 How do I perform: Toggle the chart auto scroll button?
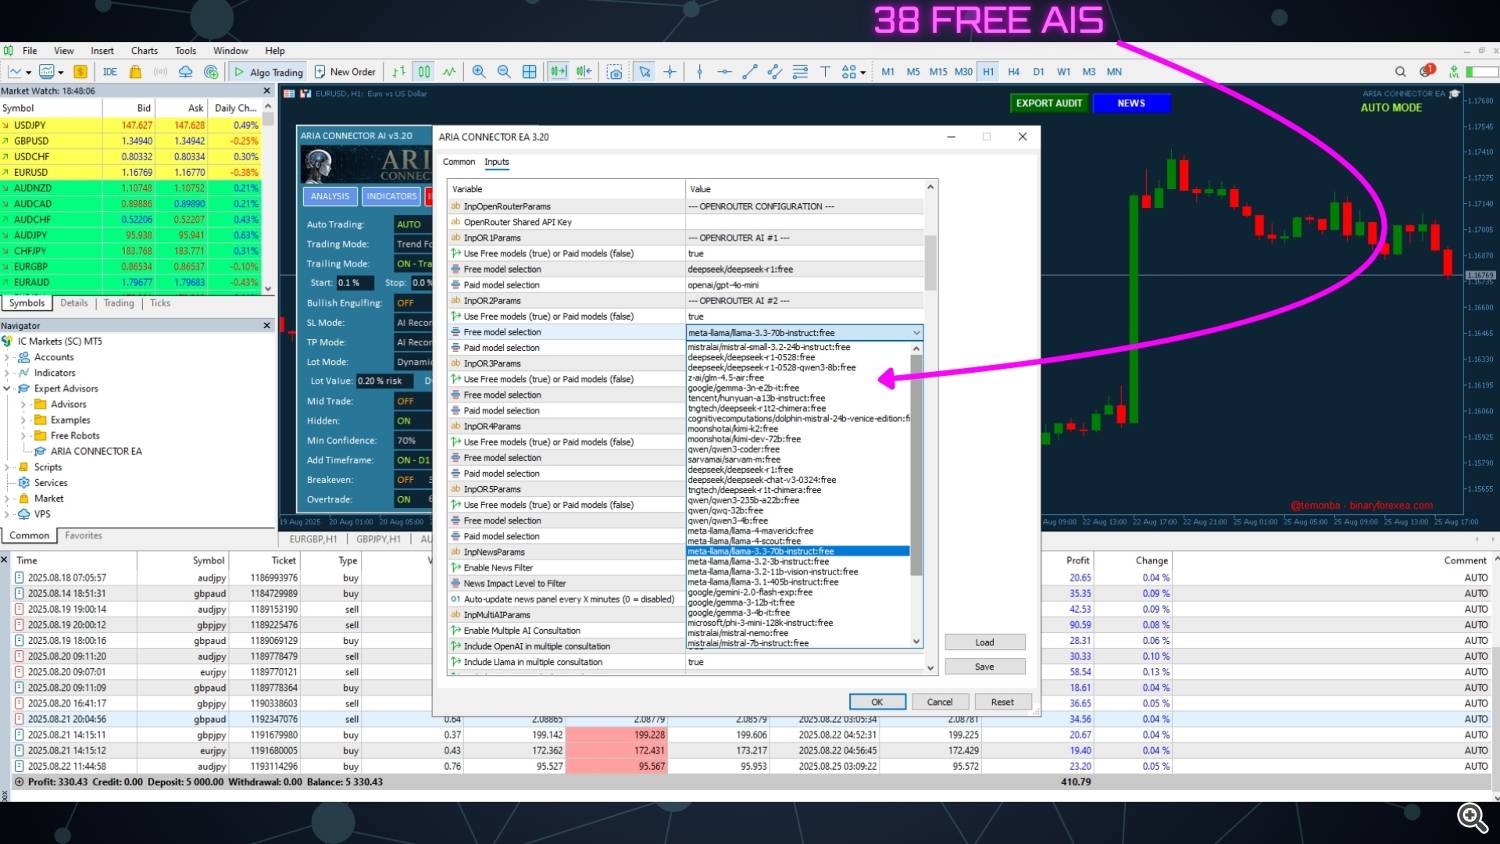pos(558,72)
